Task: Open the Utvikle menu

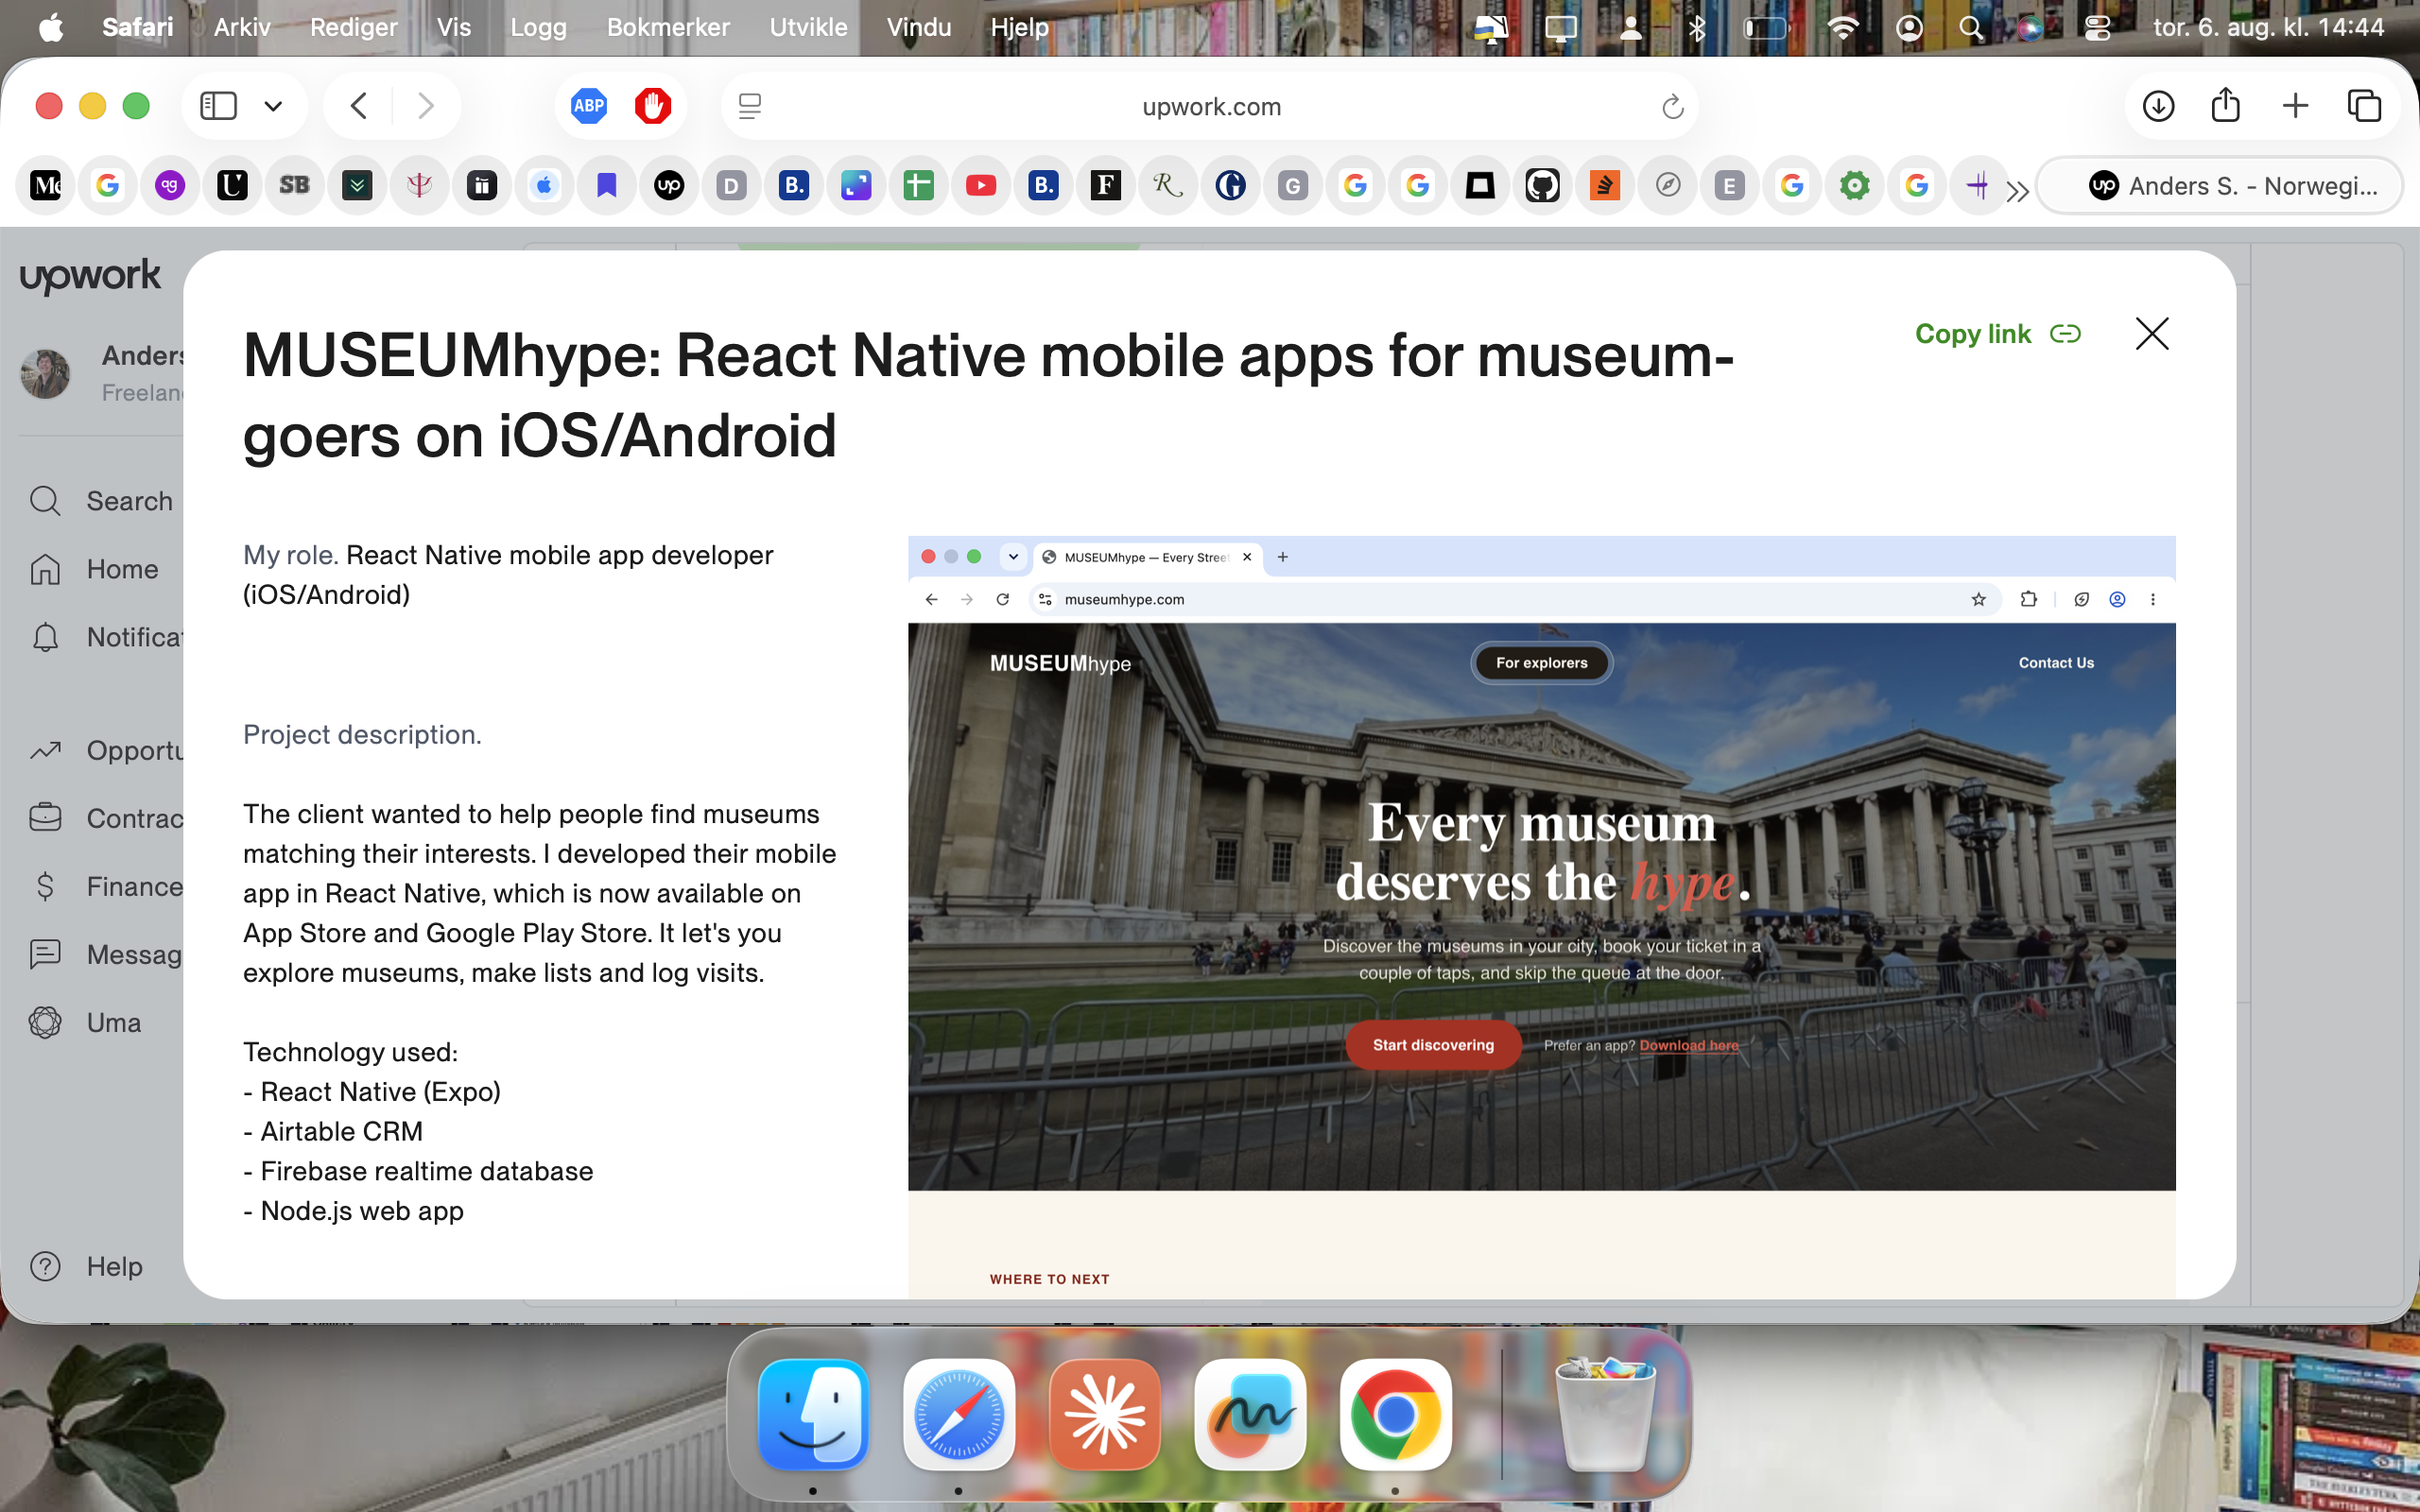Action: pyautogui.click(x=808, y=27)
